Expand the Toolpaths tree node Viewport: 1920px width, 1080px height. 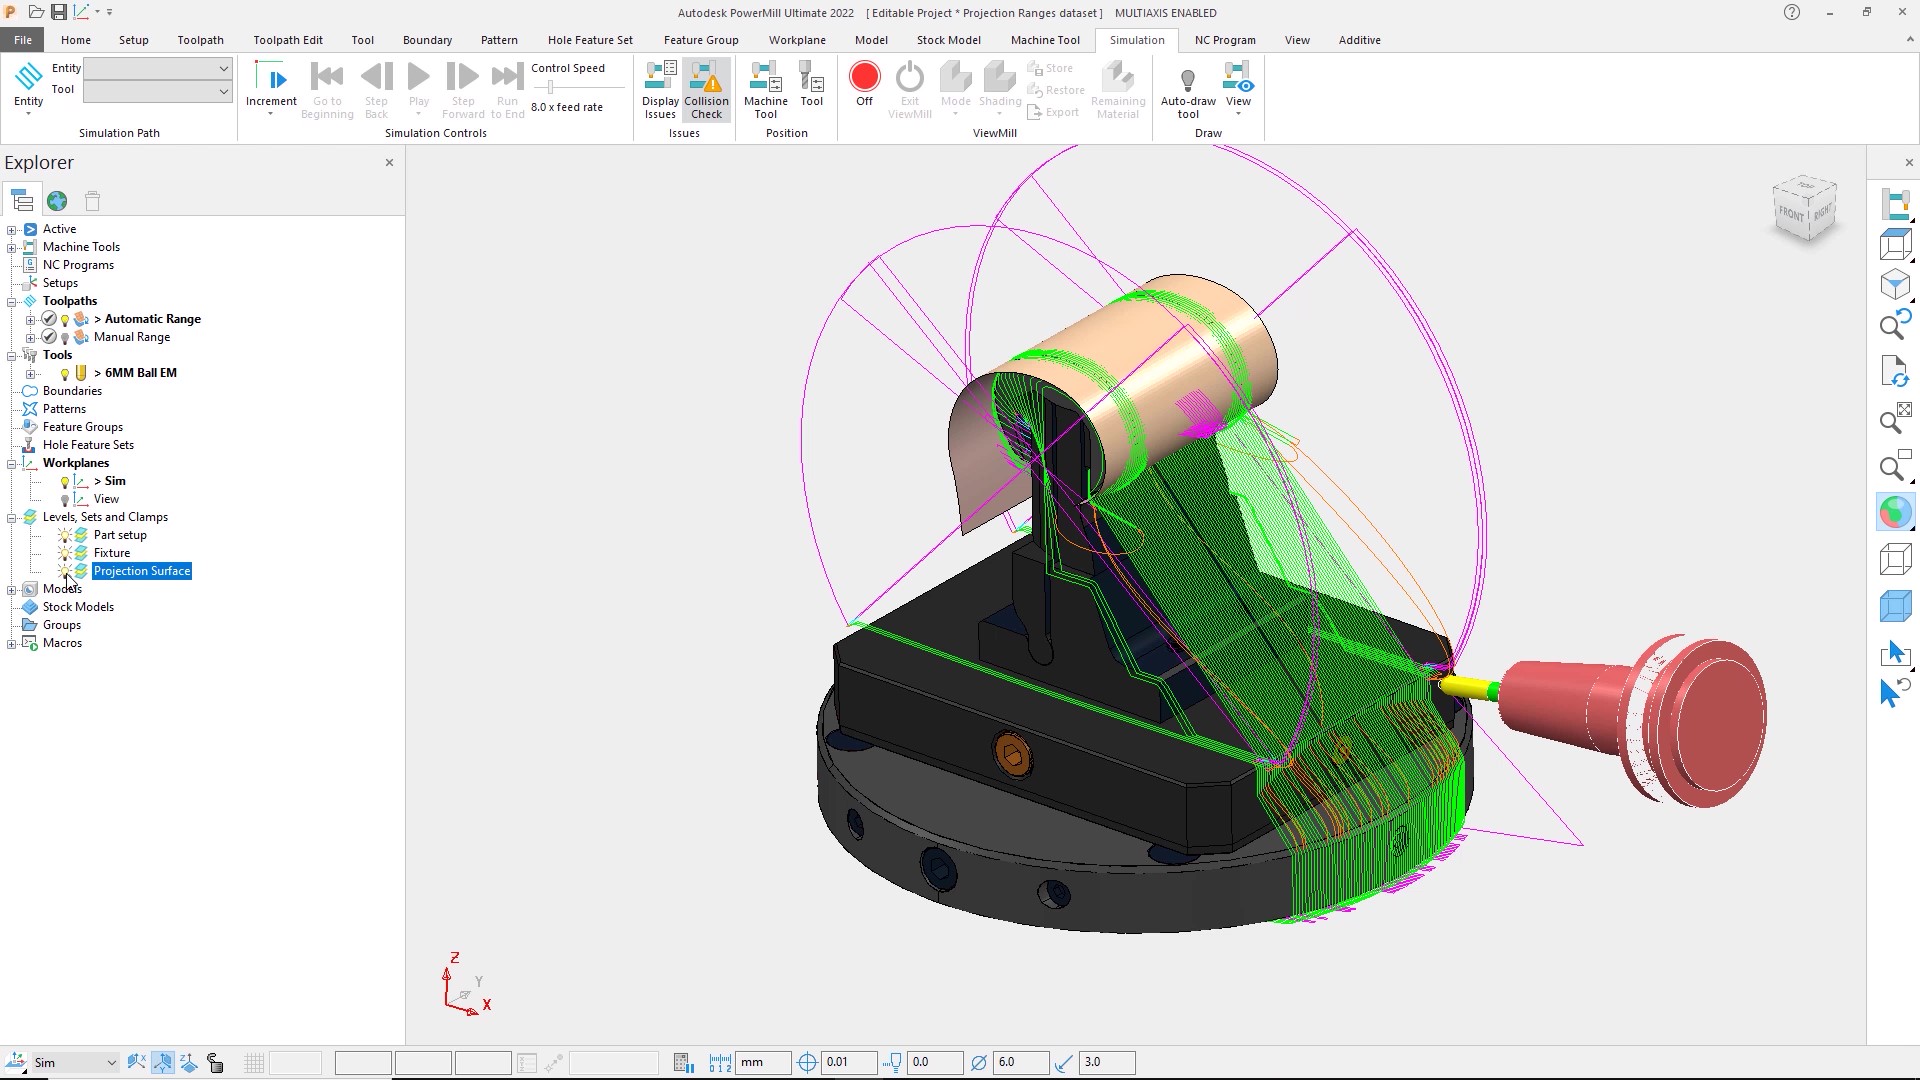[x=12, y=300]
